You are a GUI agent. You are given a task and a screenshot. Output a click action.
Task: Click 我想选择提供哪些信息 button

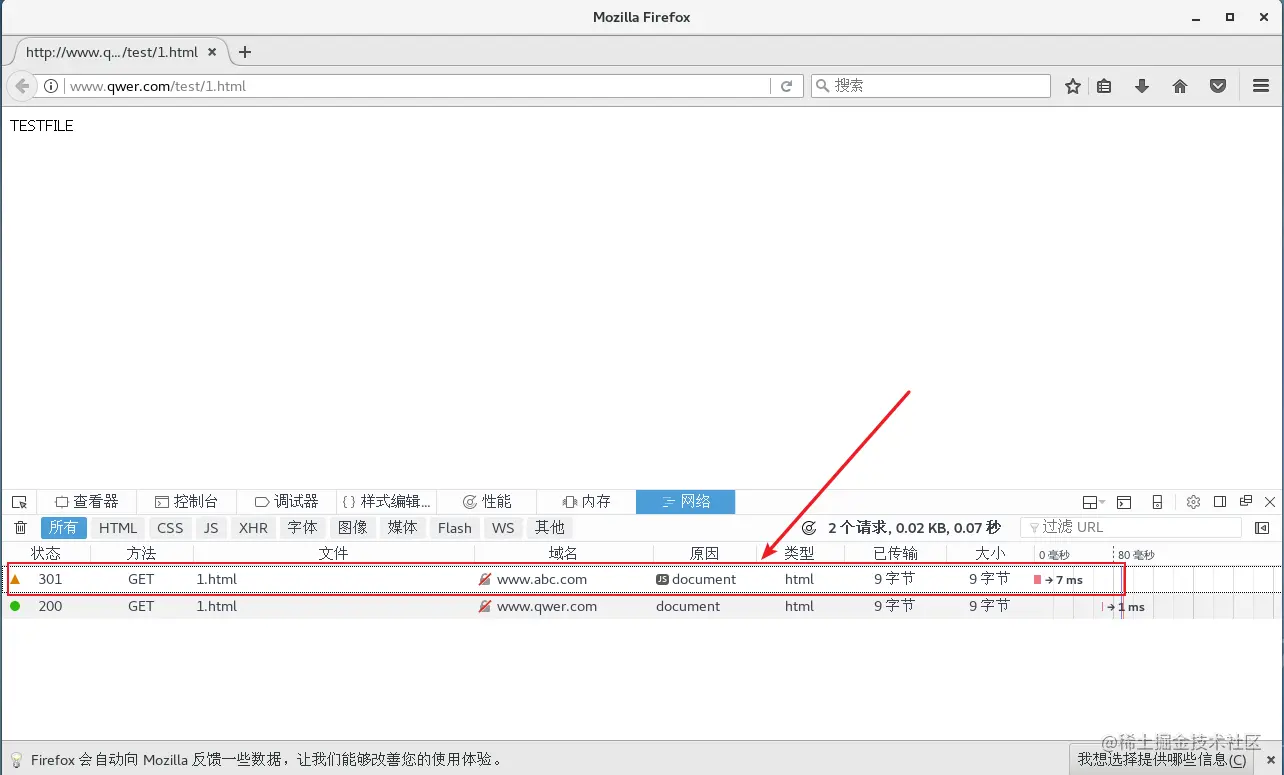(1161, 759)
